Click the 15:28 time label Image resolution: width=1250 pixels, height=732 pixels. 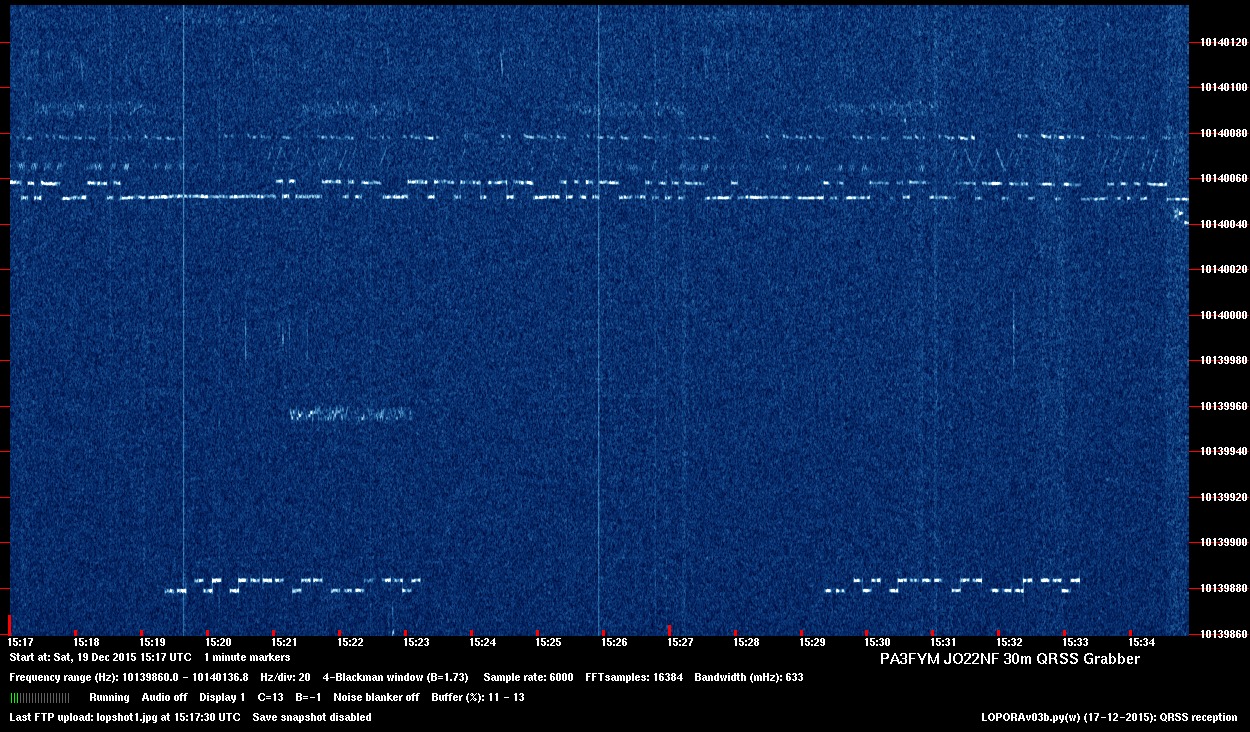point(746,642)
